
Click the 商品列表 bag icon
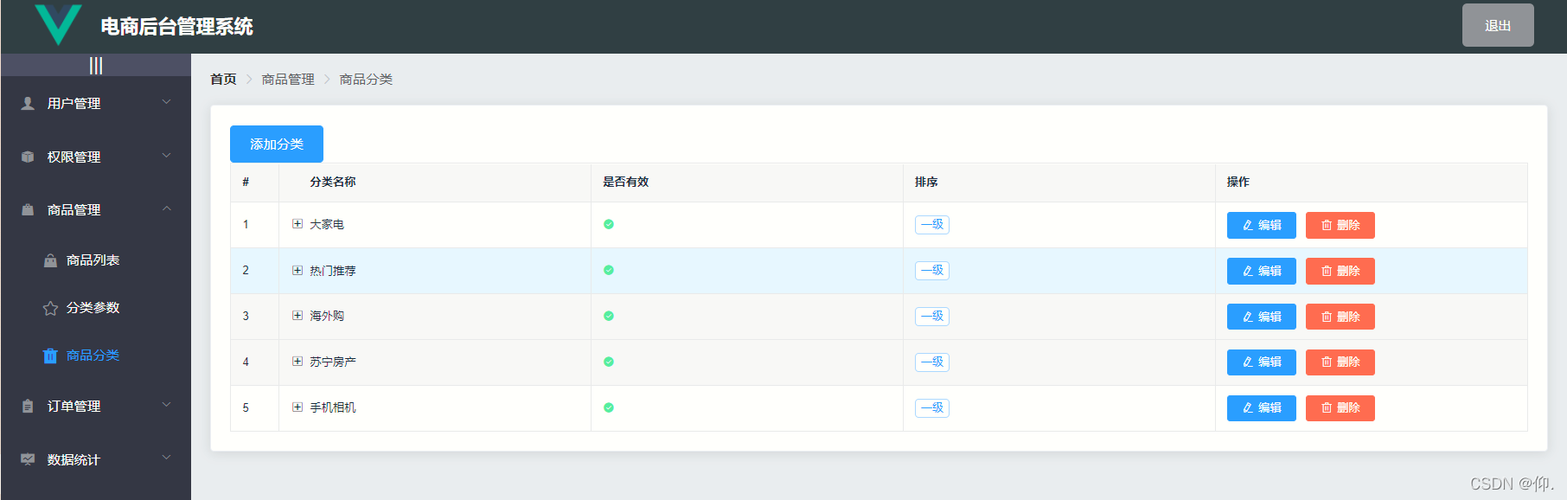(x=50, y=260)
